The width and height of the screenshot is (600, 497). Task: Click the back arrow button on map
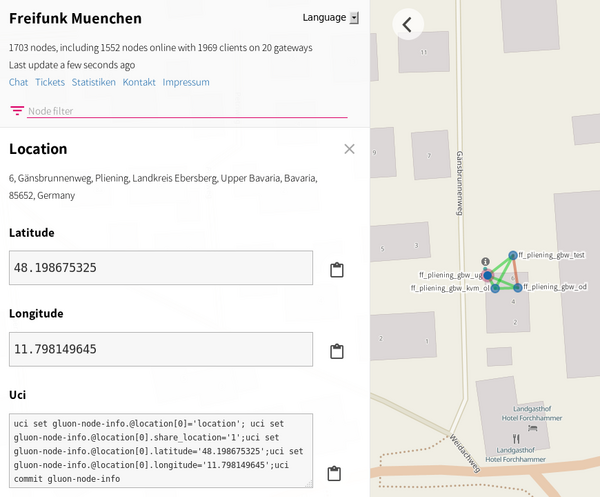tap(408, 24)
